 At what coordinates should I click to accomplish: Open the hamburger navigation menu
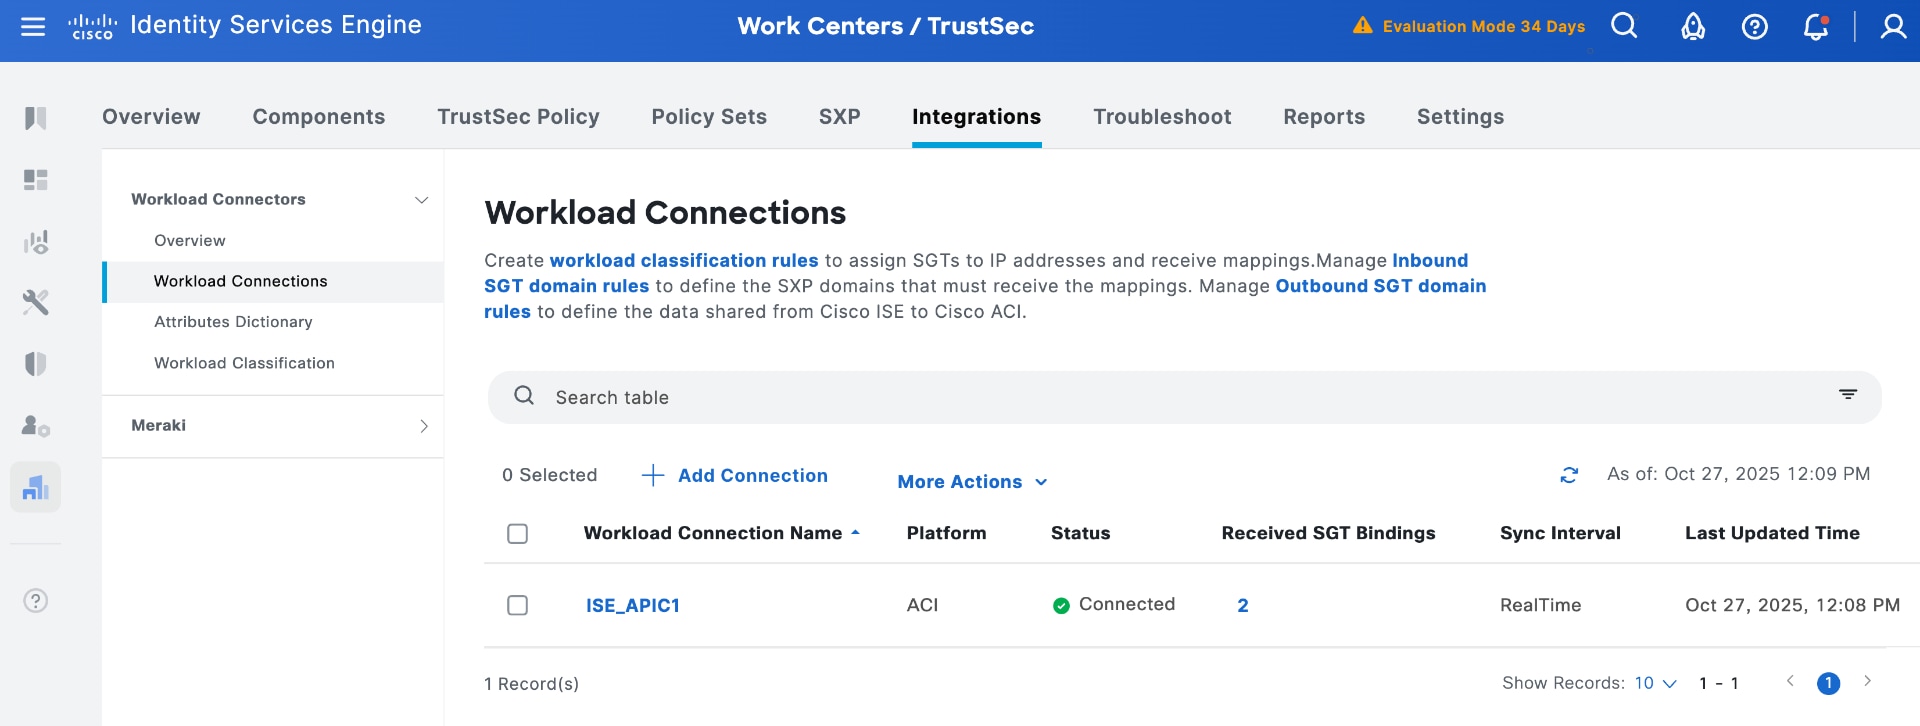33,27
